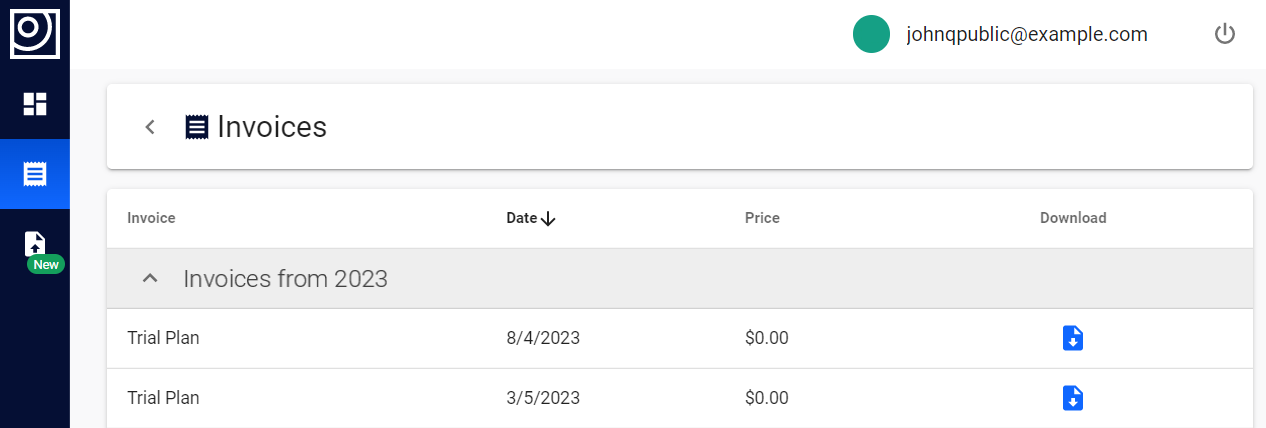Screen dimensions: 1266x428
Task: Collapse the Invoices from 2023 group chevron
Action: 150,278
